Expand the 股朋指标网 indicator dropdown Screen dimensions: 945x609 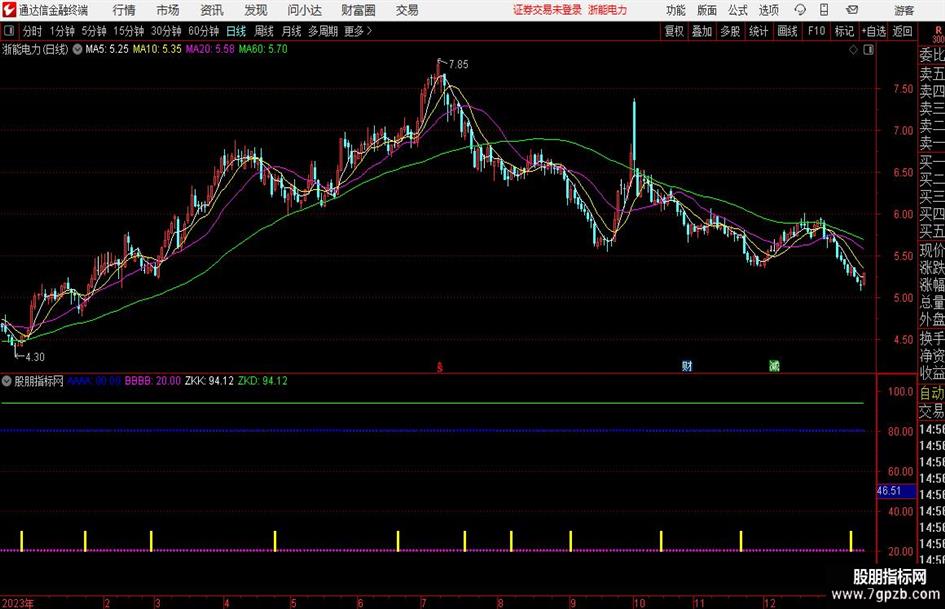(8, 381)
